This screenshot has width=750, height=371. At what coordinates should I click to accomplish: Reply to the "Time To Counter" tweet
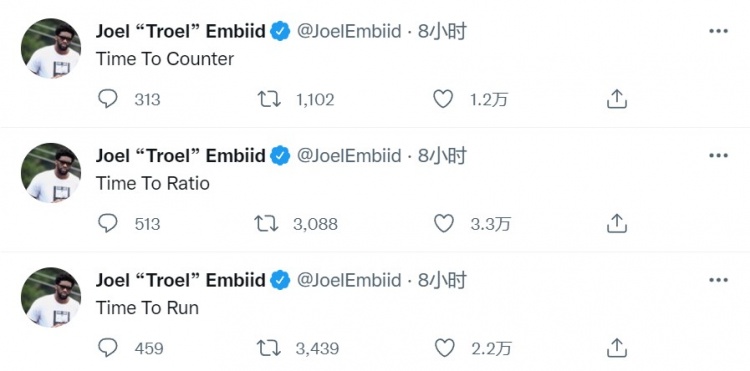click(x=108, y=99)
